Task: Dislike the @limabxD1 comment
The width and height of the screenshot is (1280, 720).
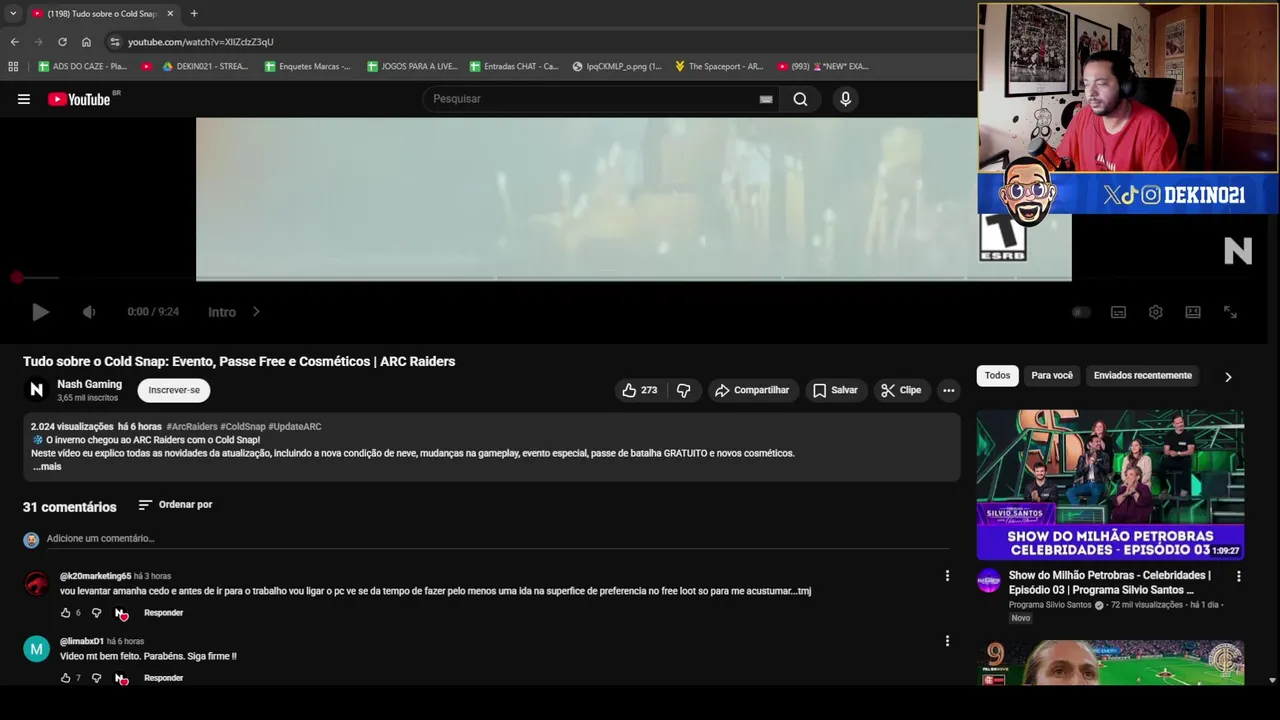Action: 96,678
